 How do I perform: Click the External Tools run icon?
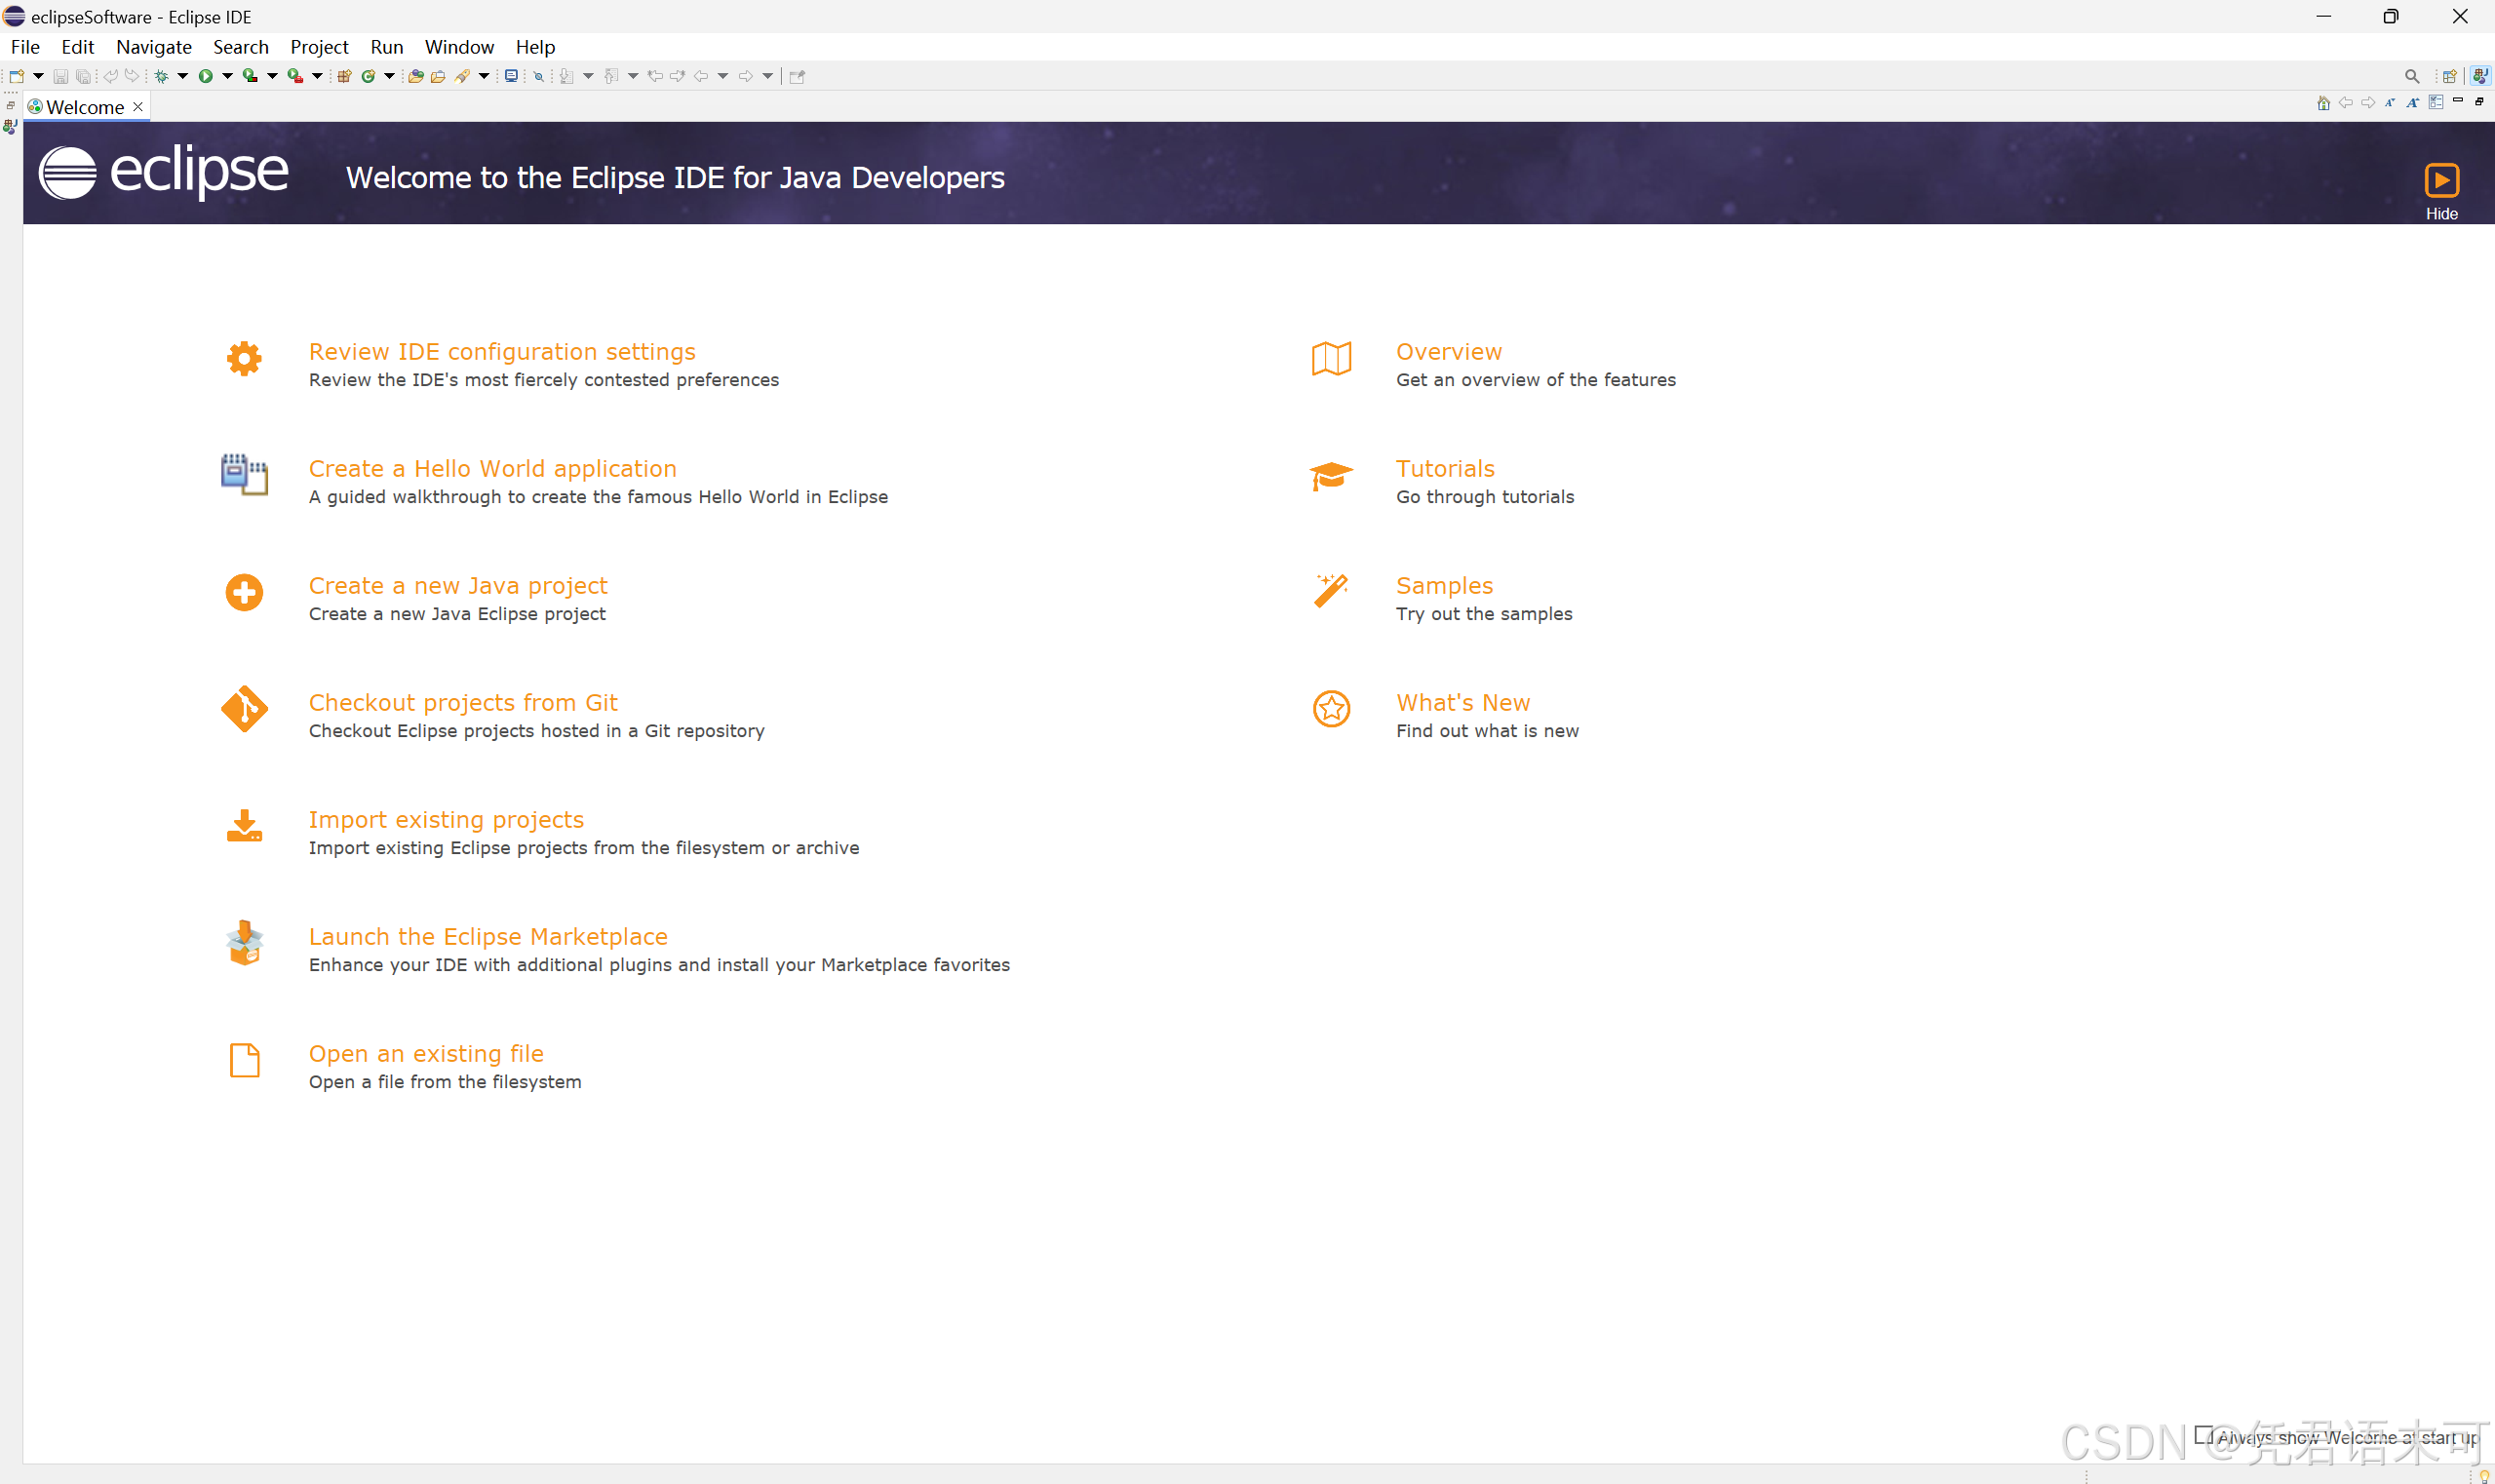click(295, 76)
